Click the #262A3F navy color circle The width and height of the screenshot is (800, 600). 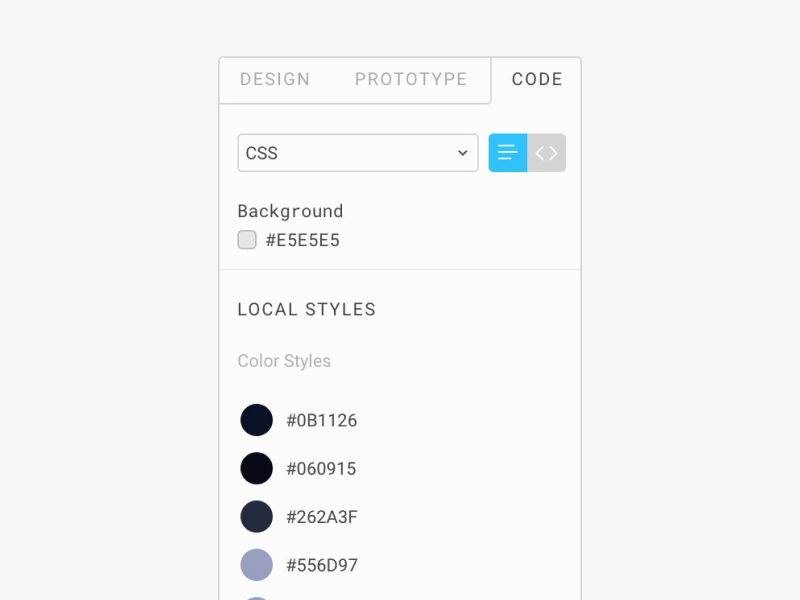coord(256,516)
